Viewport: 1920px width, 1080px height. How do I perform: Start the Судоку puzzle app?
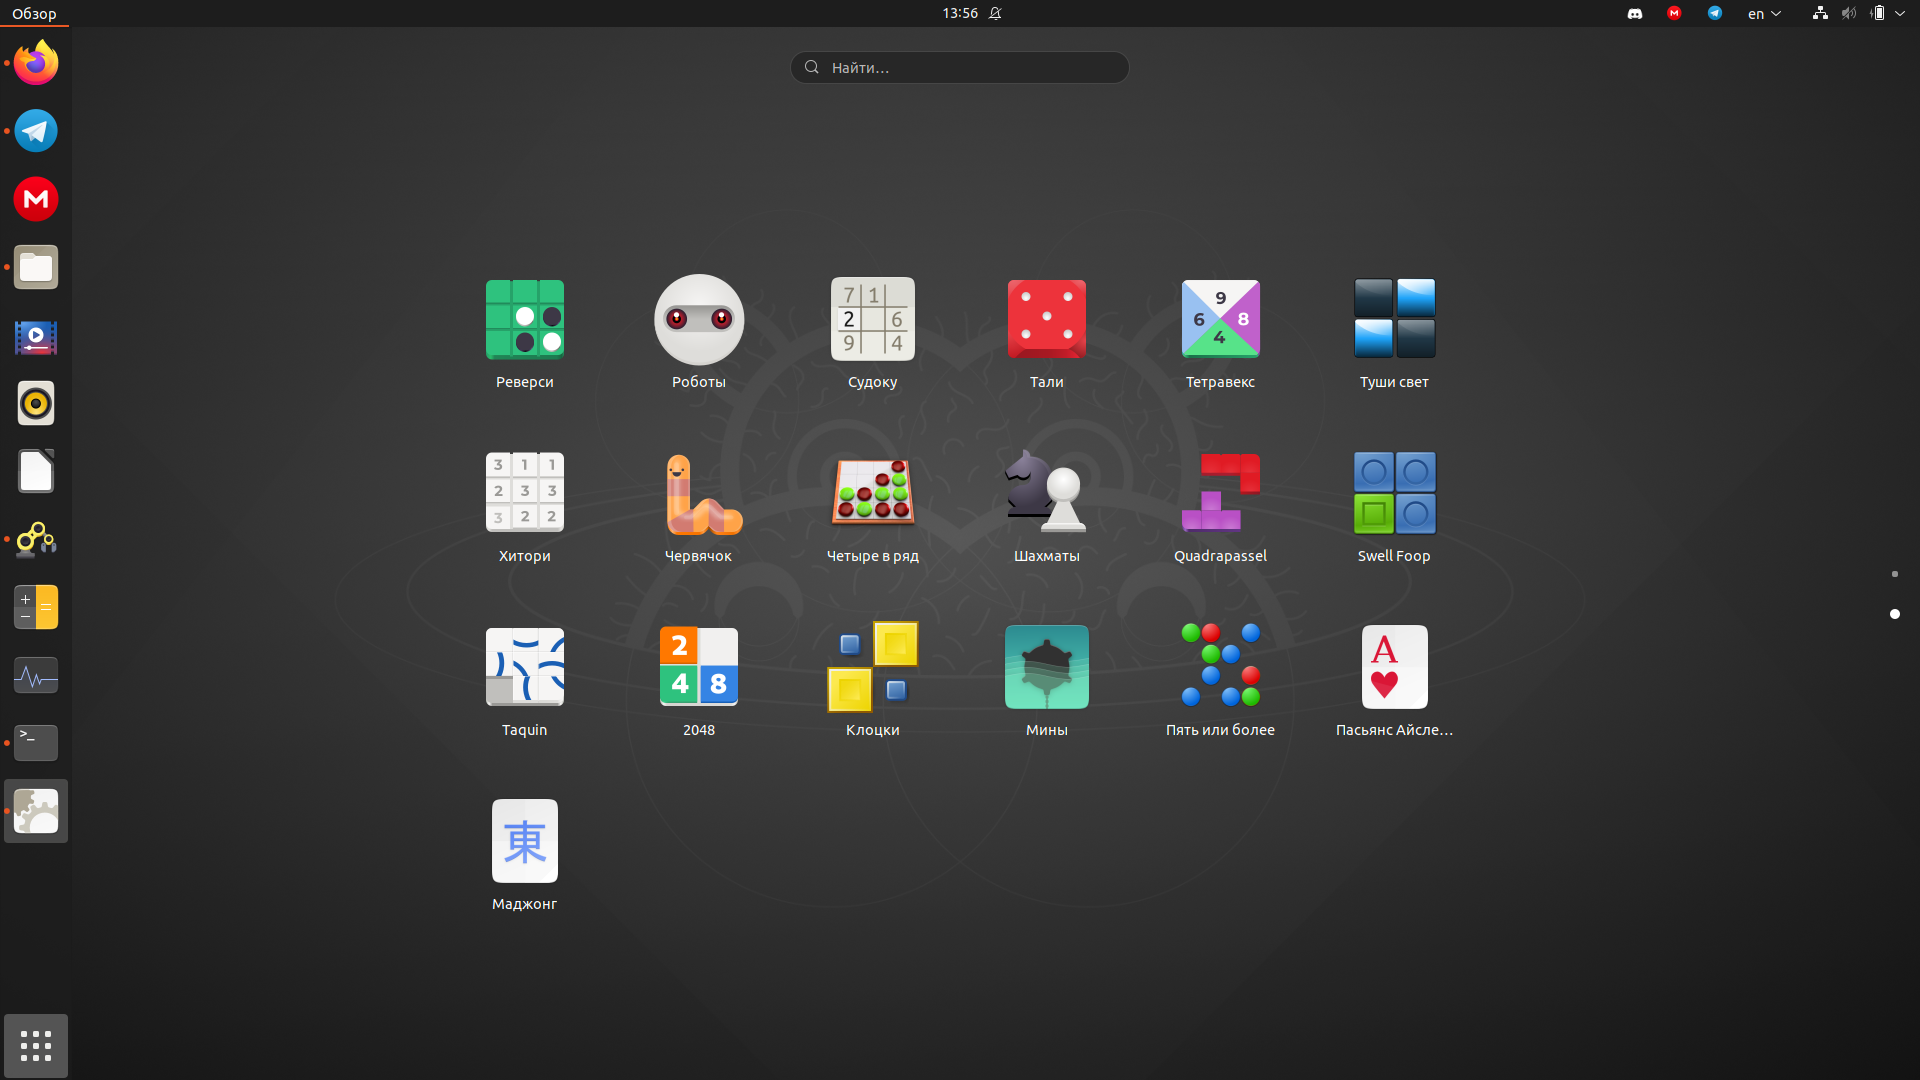click(x=873, y=334)
